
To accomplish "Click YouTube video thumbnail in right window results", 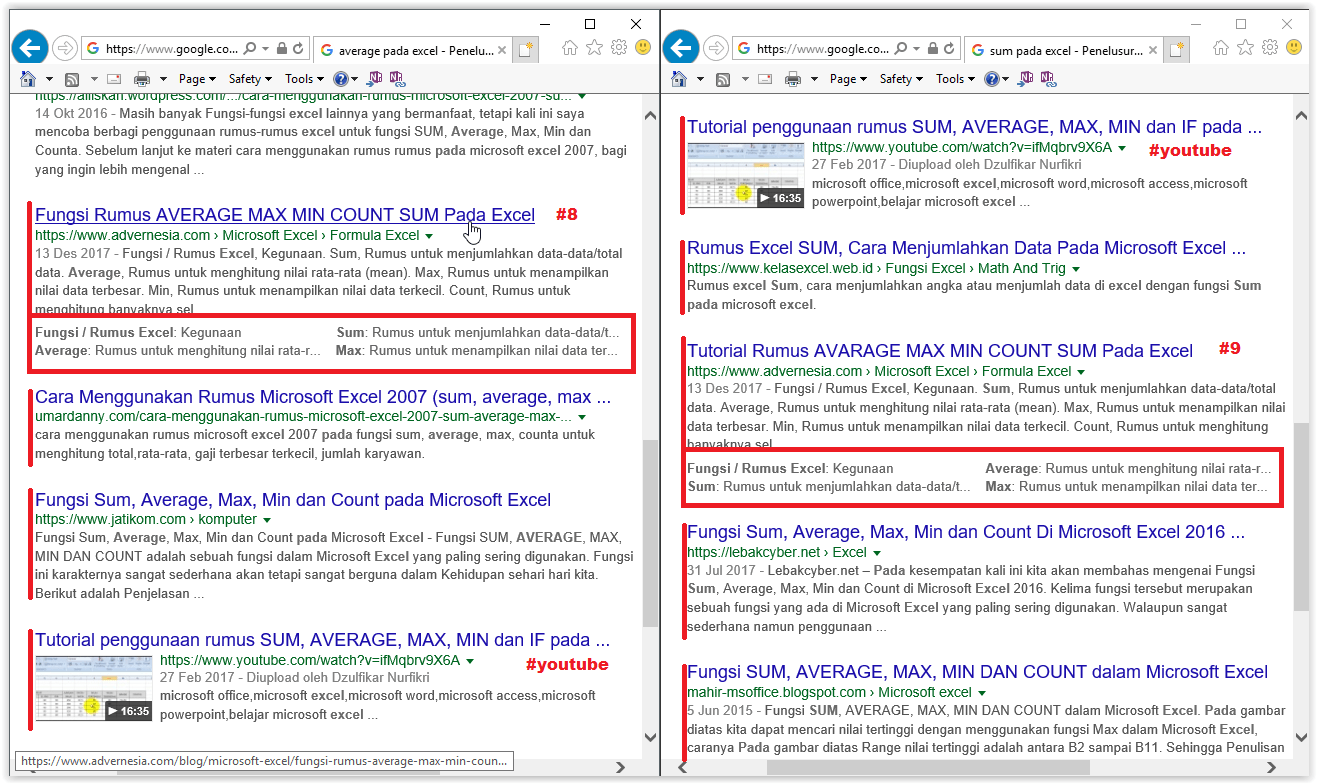I will pos(746,176).
